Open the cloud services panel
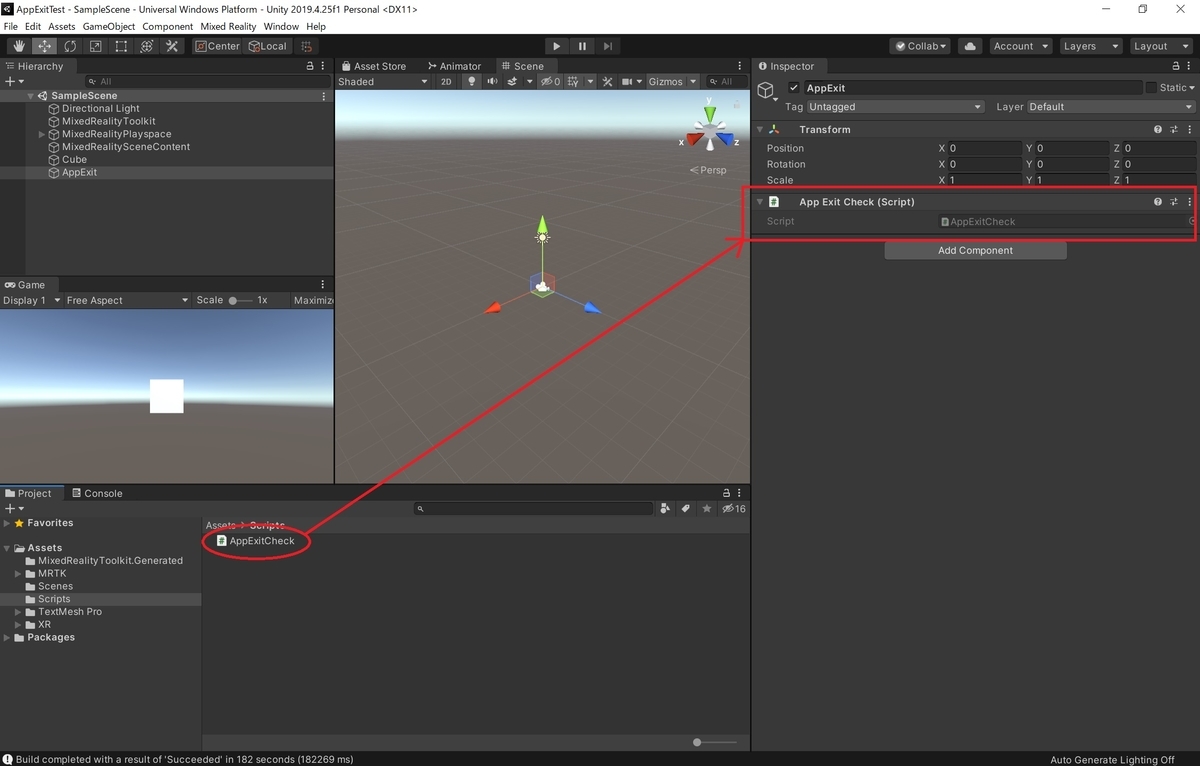 [969, 46]
